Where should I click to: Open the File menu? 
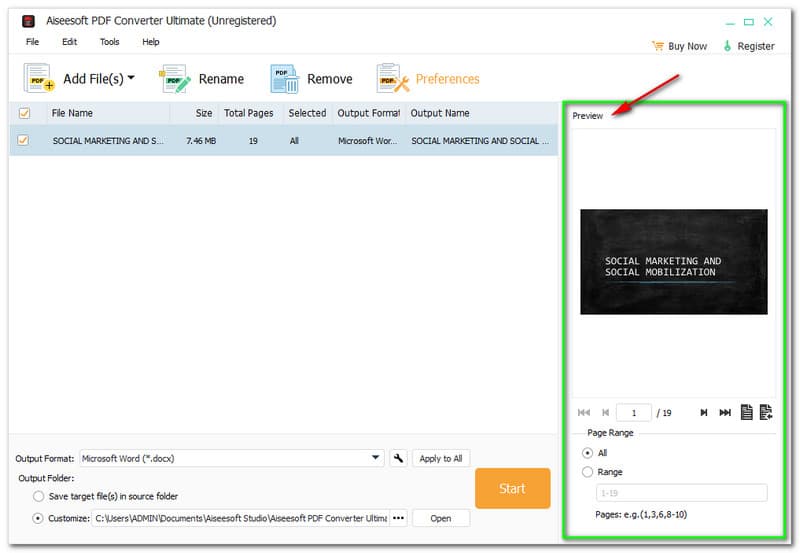tap(33, 42)
